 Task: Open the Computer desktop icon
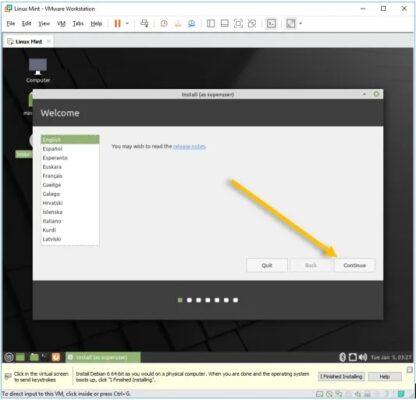pos(38,70)
